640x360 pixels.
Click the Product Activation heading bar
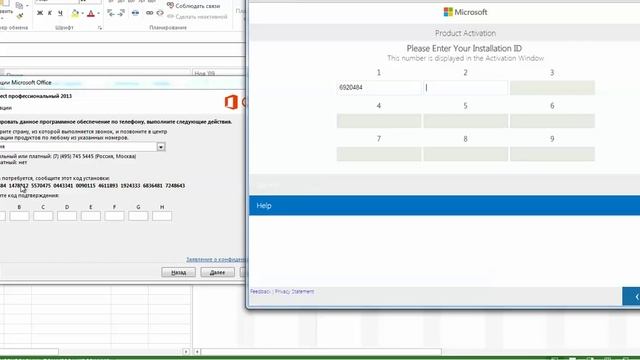(444, 33)
